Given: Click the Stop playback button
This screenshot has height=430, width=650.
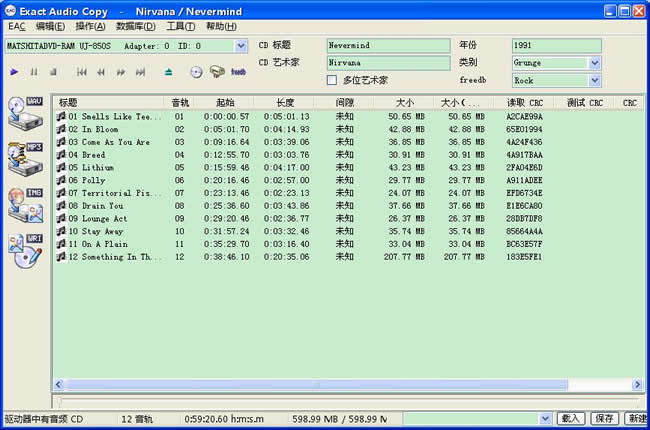Looking at the screenshot, I should click(53, 72).
